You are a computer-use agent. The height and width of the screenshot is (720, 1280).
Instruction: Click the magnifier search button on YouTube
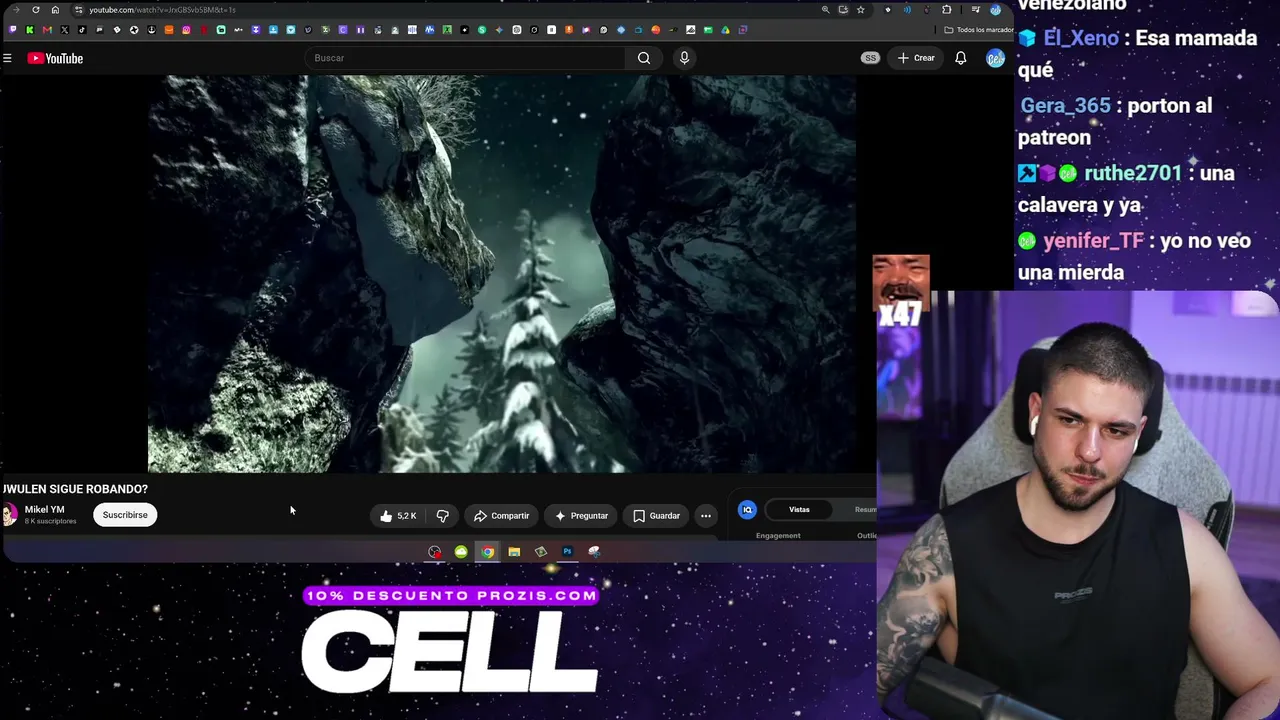(x=644, y=58)
